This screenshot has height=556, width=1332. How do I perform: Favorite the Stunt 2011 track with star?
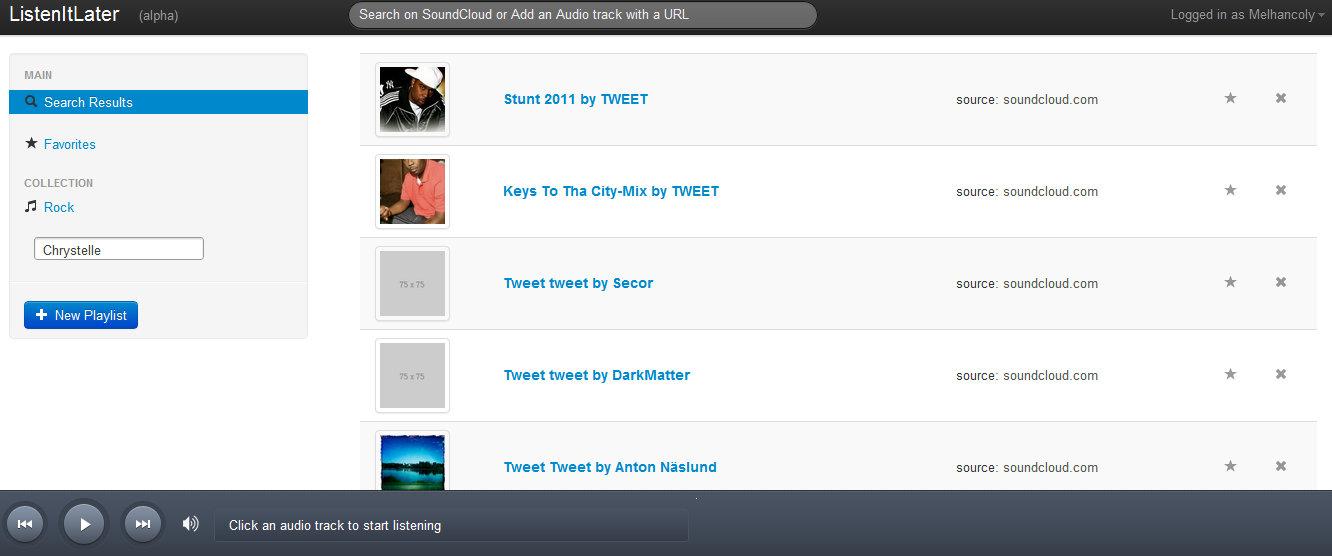pyautogui.click(x=1230, y=98)
